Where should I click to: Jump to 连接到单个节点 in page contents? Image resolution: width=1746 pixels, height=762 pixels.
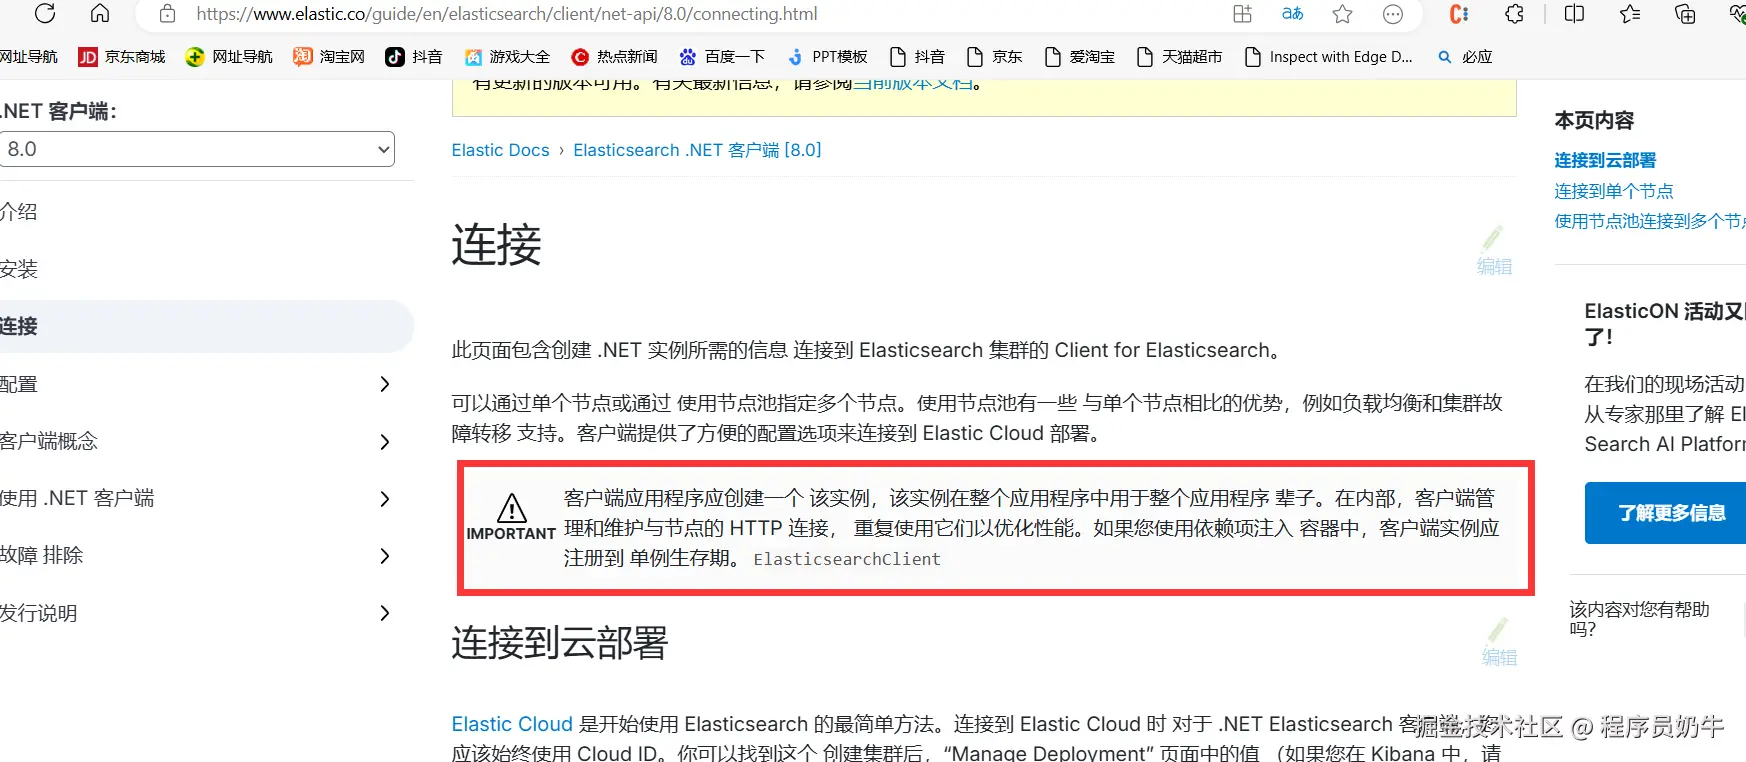(1614, 191)
